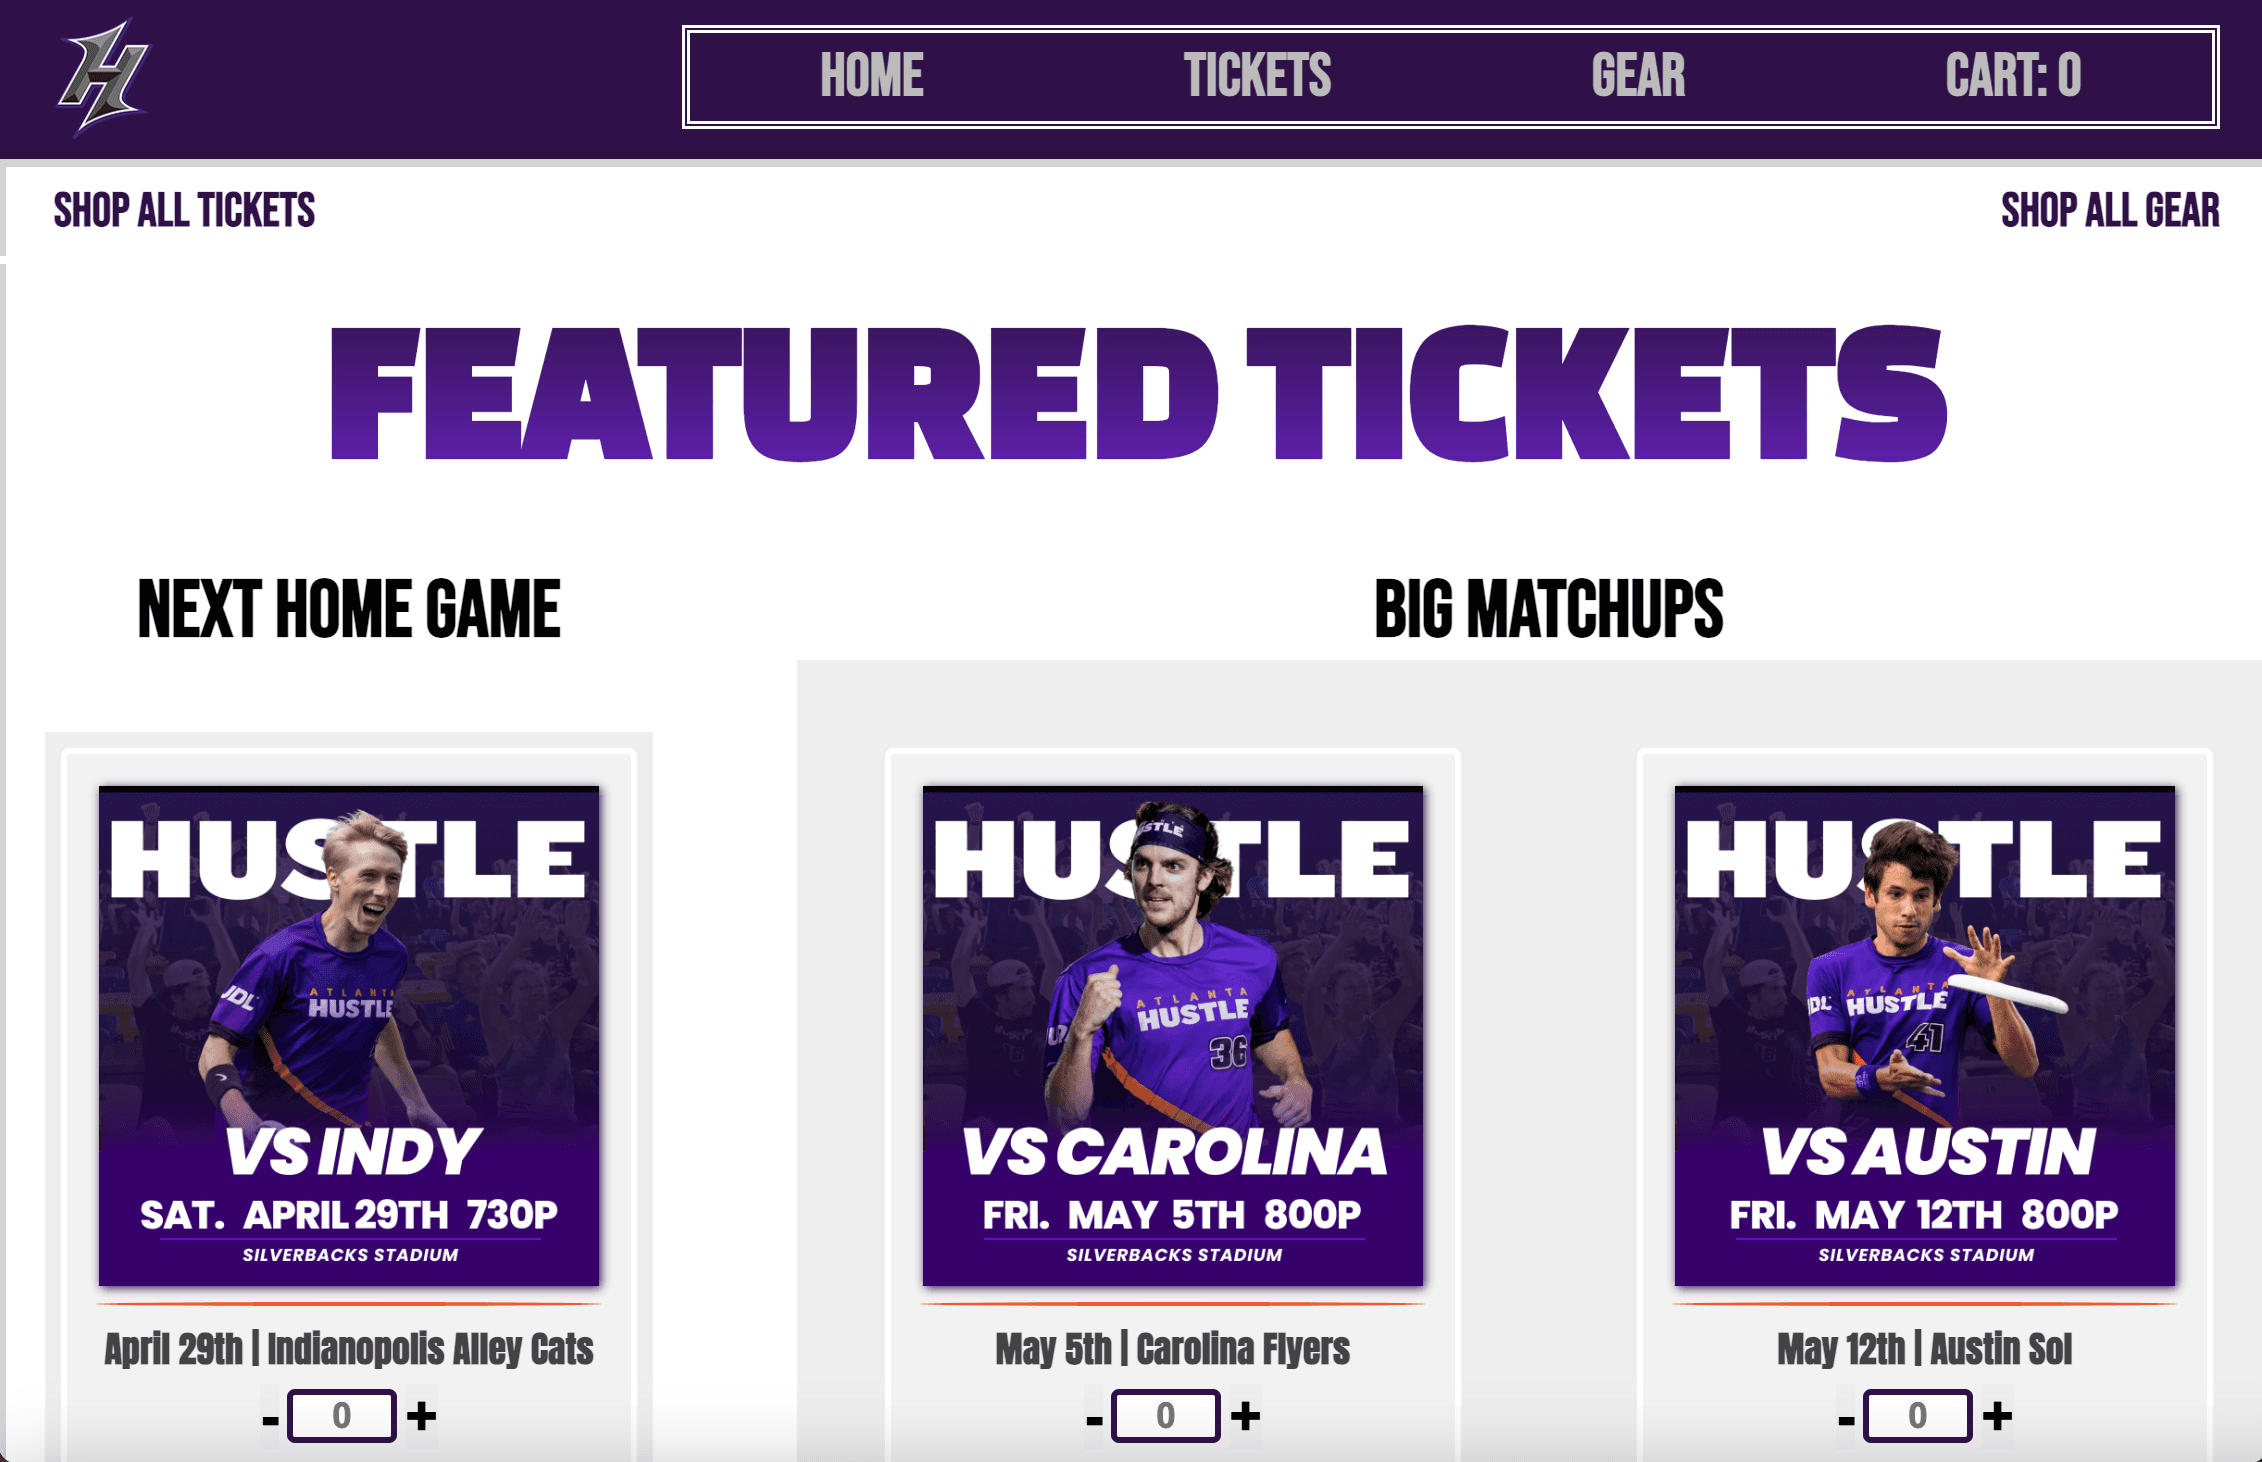Decrease Austin Sol ticket quantity with minus

coord(1846,1419)
